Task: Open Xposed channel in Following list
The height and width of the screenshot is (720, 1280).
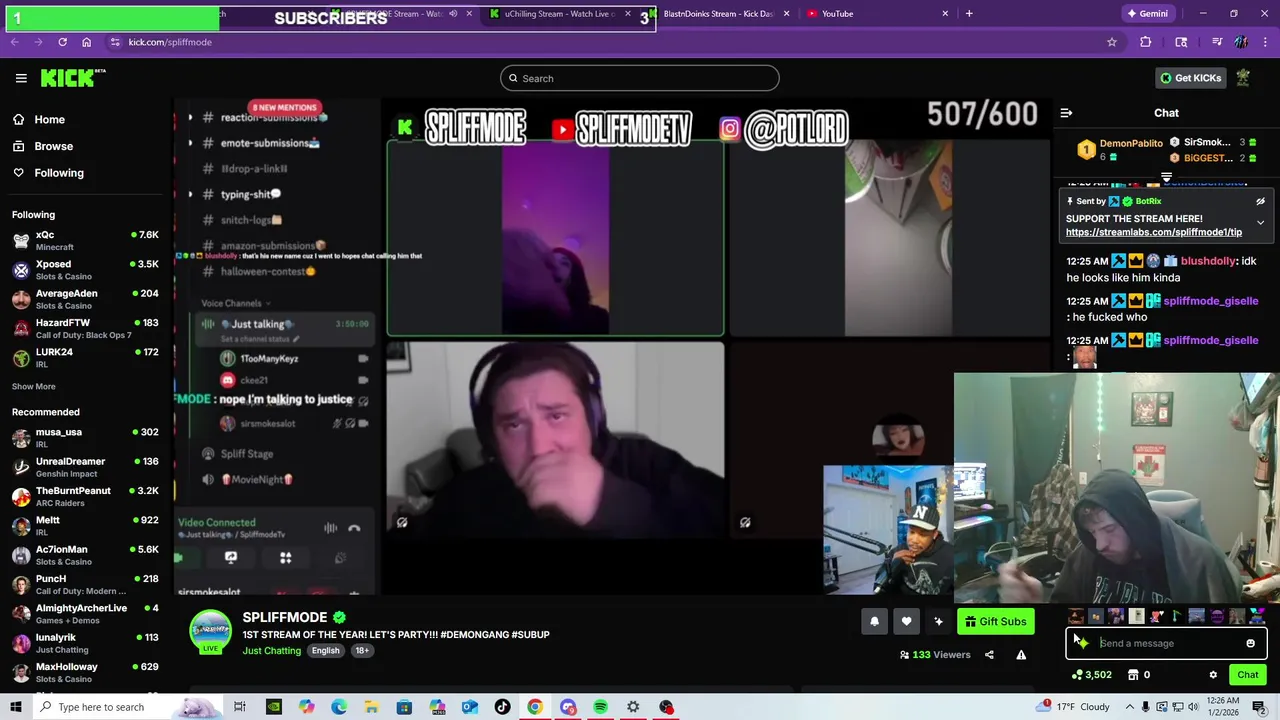Action: [86, 270]
